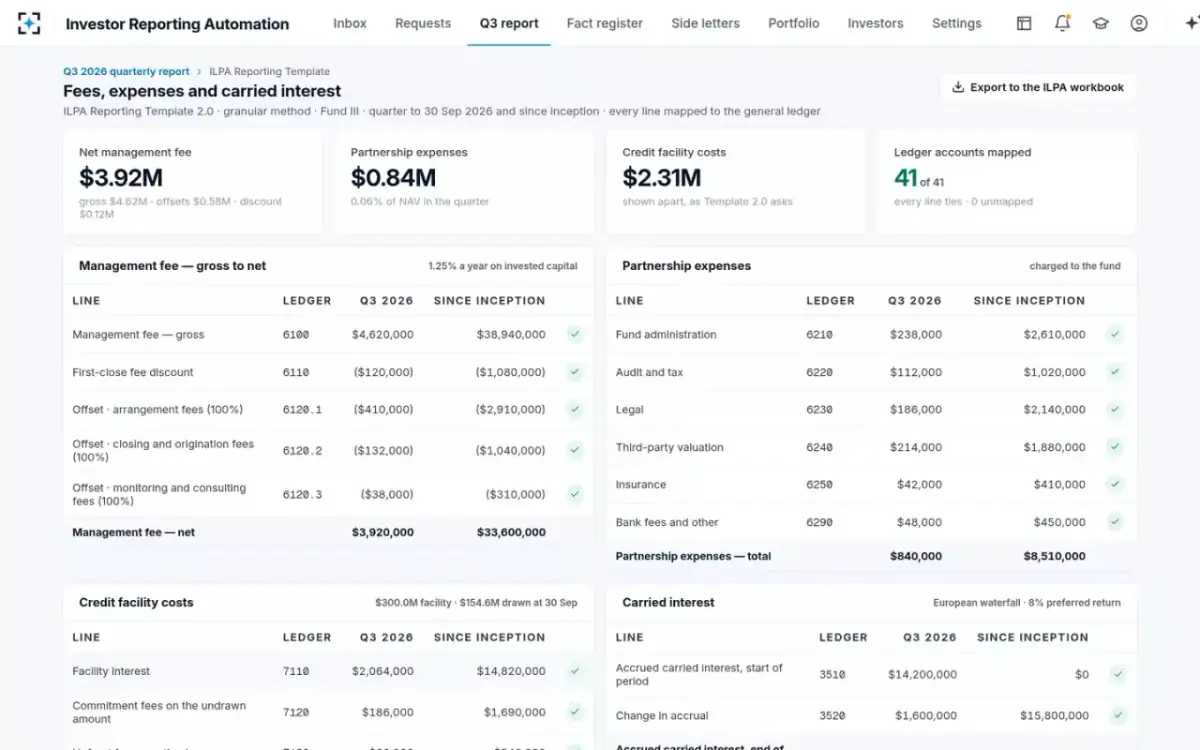Click the Carried interest section heading
Screen dimensions: 1200x750
coord(668,603)
